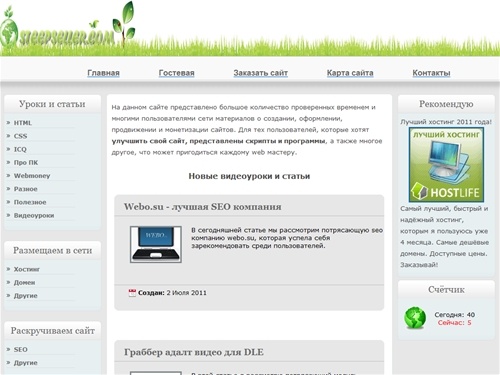Open article Webo.su - лучшая SEO компания
The image size is (500, 375).
click(202, 207)
